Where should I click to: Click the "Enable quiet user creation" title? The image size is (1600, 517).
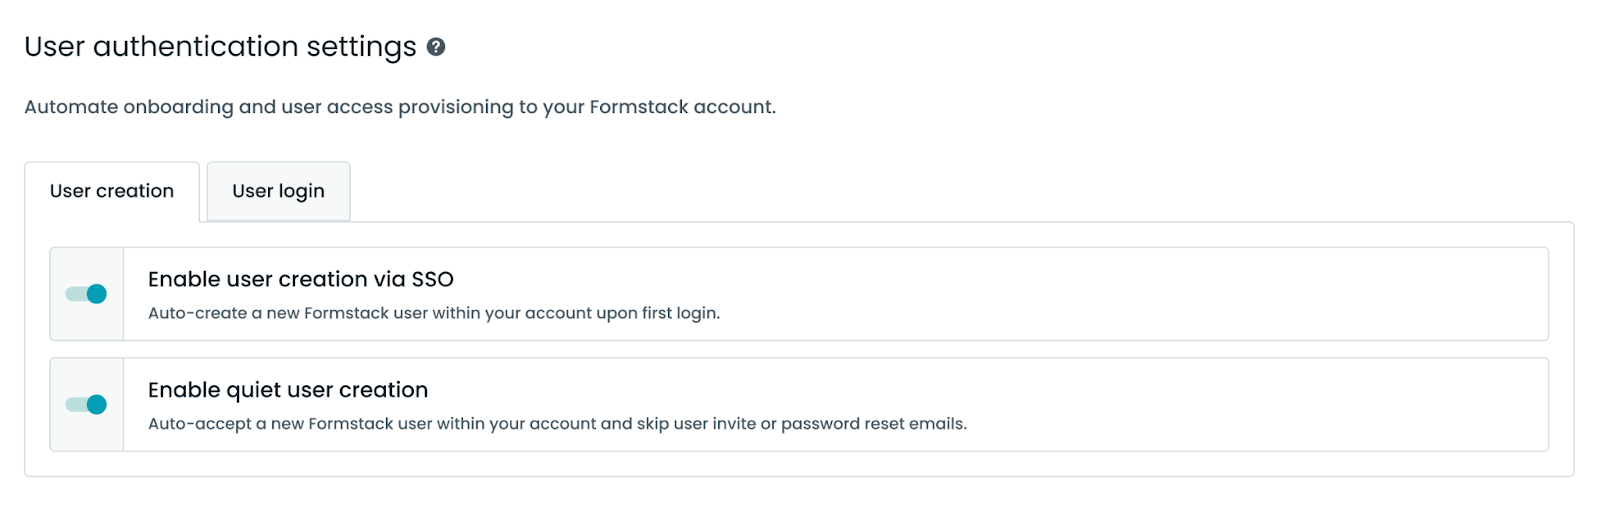pos(288,390)
